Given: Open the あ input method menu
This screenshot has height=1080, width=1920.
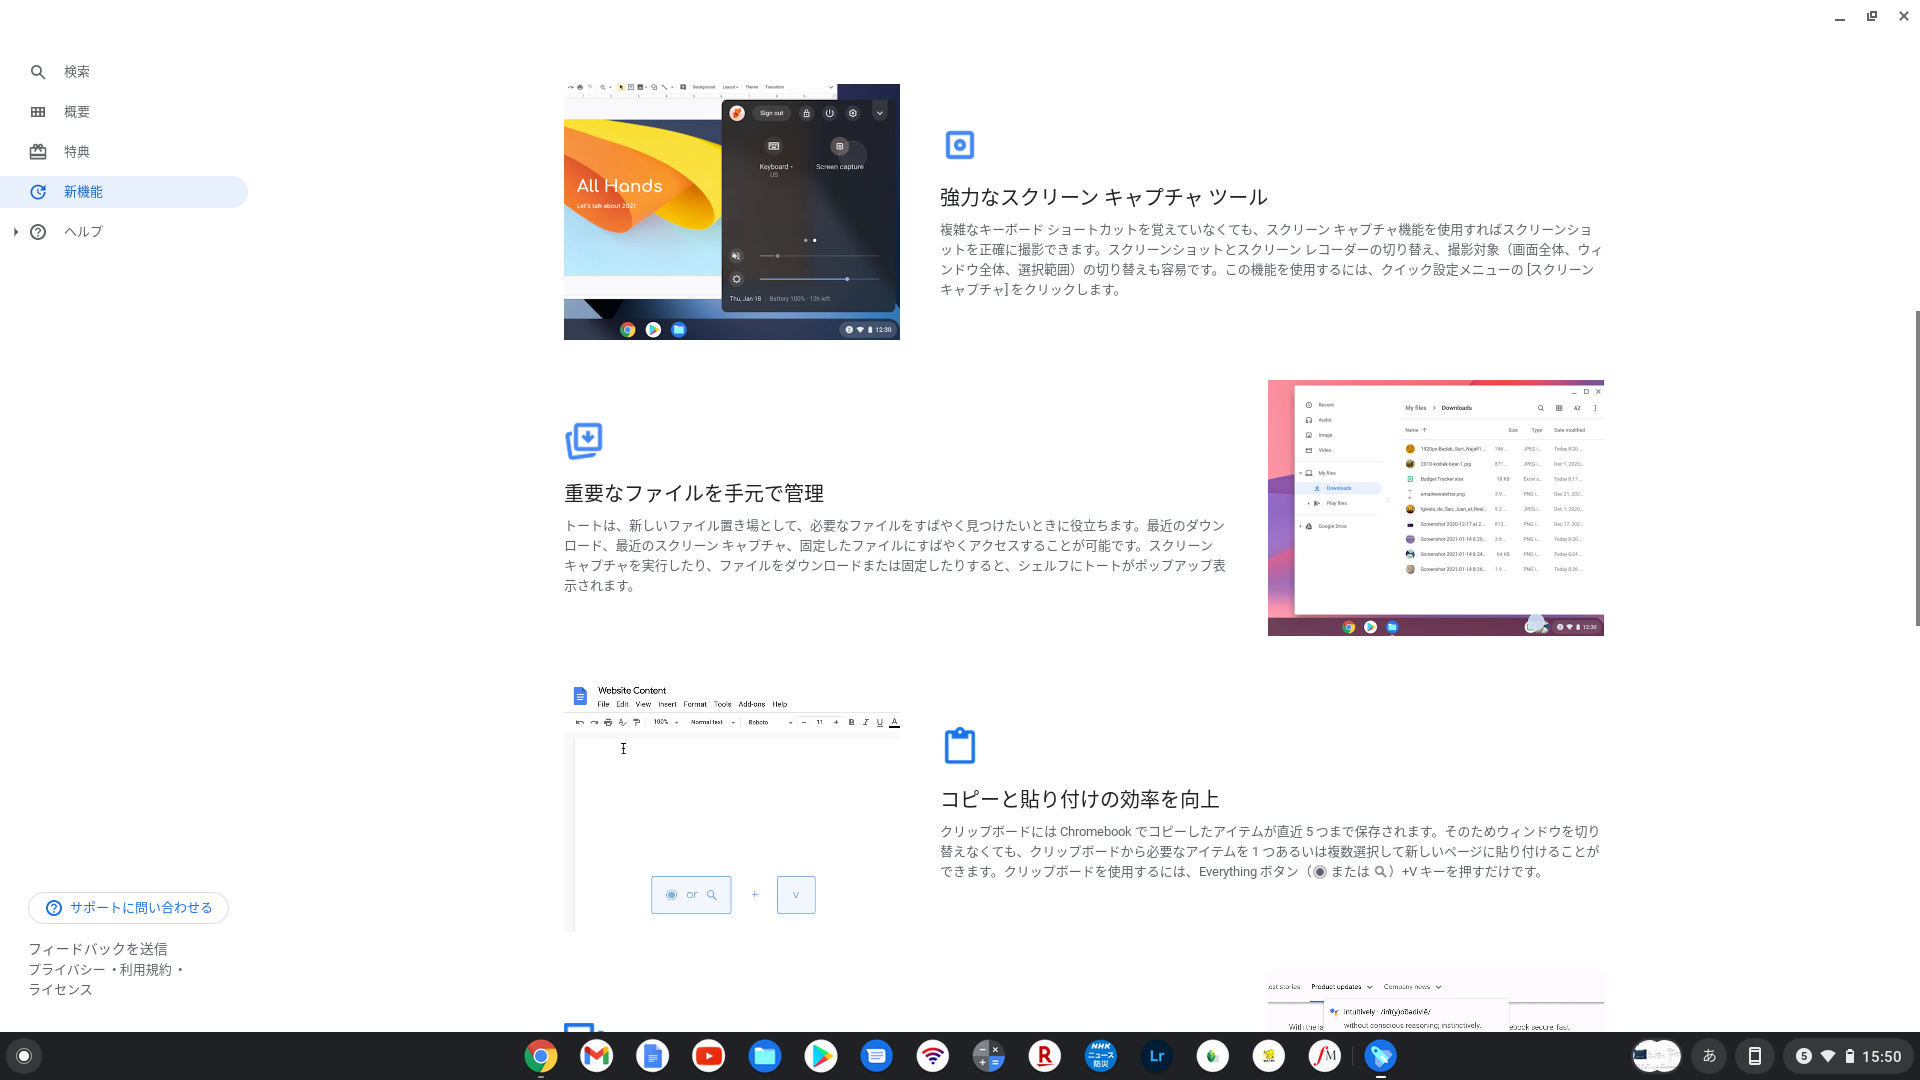Looking at the screenshot, I should point(1709,1056).
